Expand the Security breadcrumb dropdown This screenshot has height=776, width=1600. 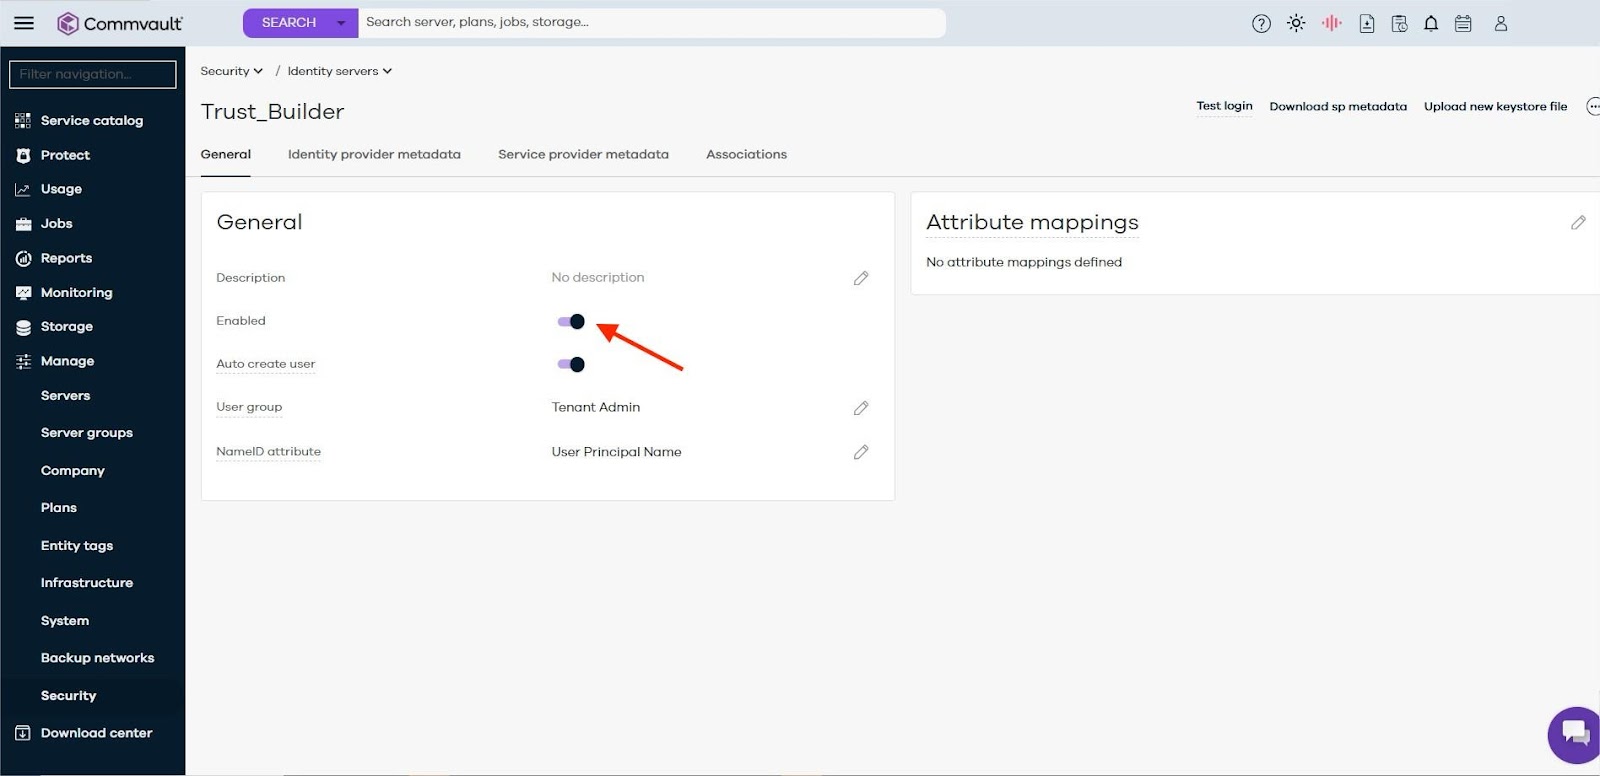click(231, 71)
